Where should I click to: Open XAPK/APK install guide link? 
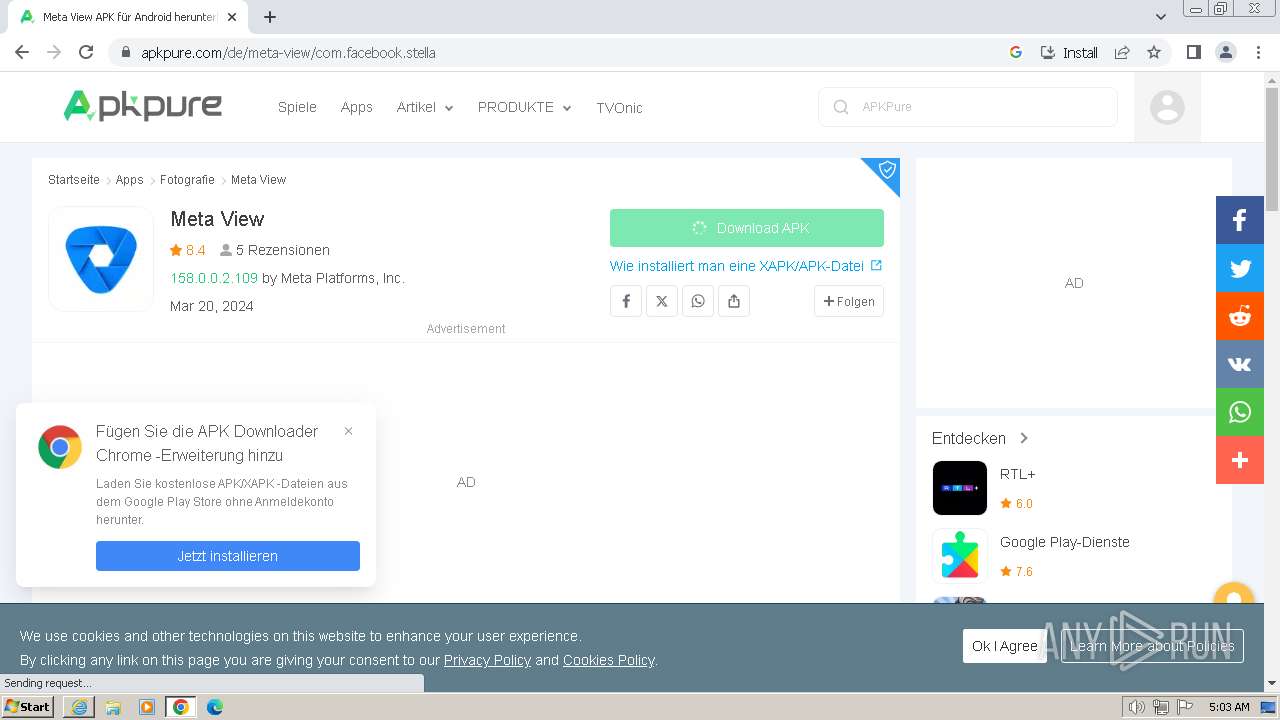[x=746, y=266]
